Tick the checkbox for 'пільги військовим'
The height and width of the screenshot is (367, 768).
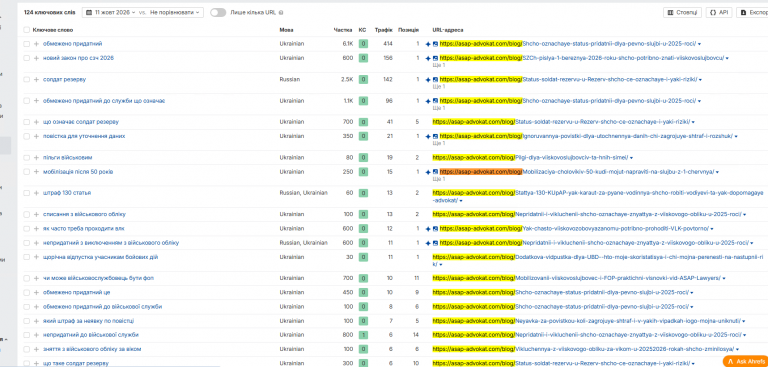[26, 158]
